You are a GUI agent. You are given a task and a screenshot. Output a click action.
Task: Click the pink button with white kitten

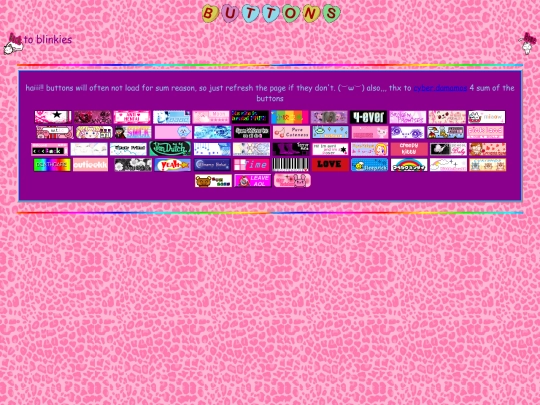tap(370, 132)
